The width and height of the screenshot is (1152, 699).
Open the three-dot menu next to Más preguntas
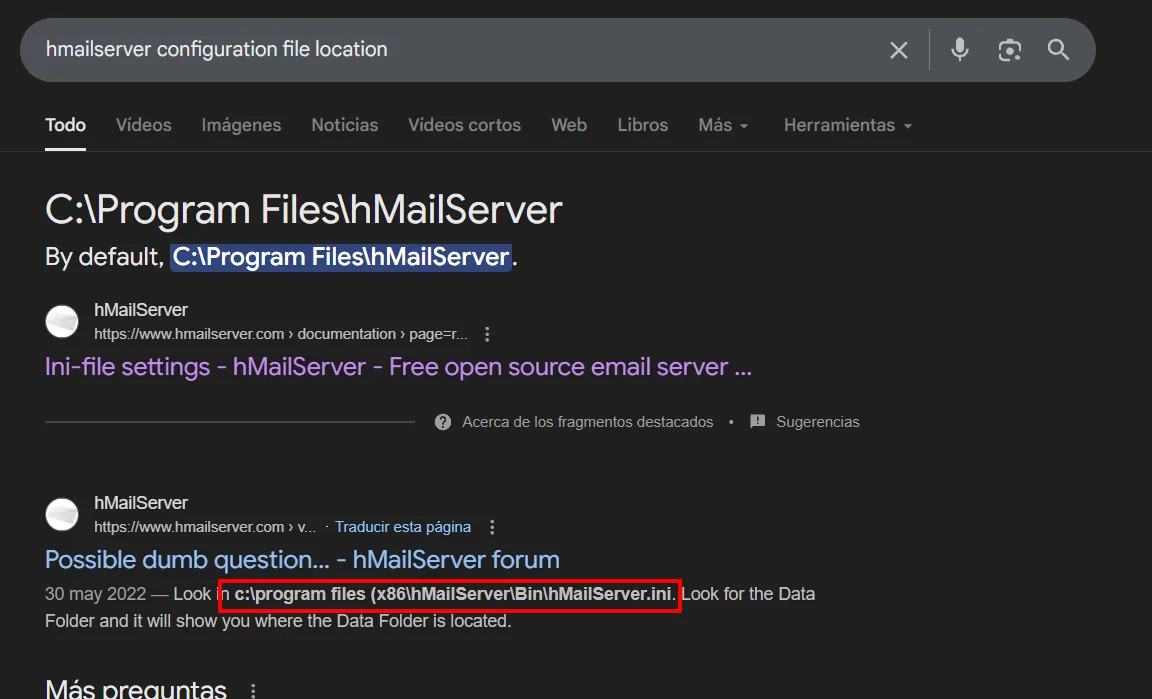point(253,691)
